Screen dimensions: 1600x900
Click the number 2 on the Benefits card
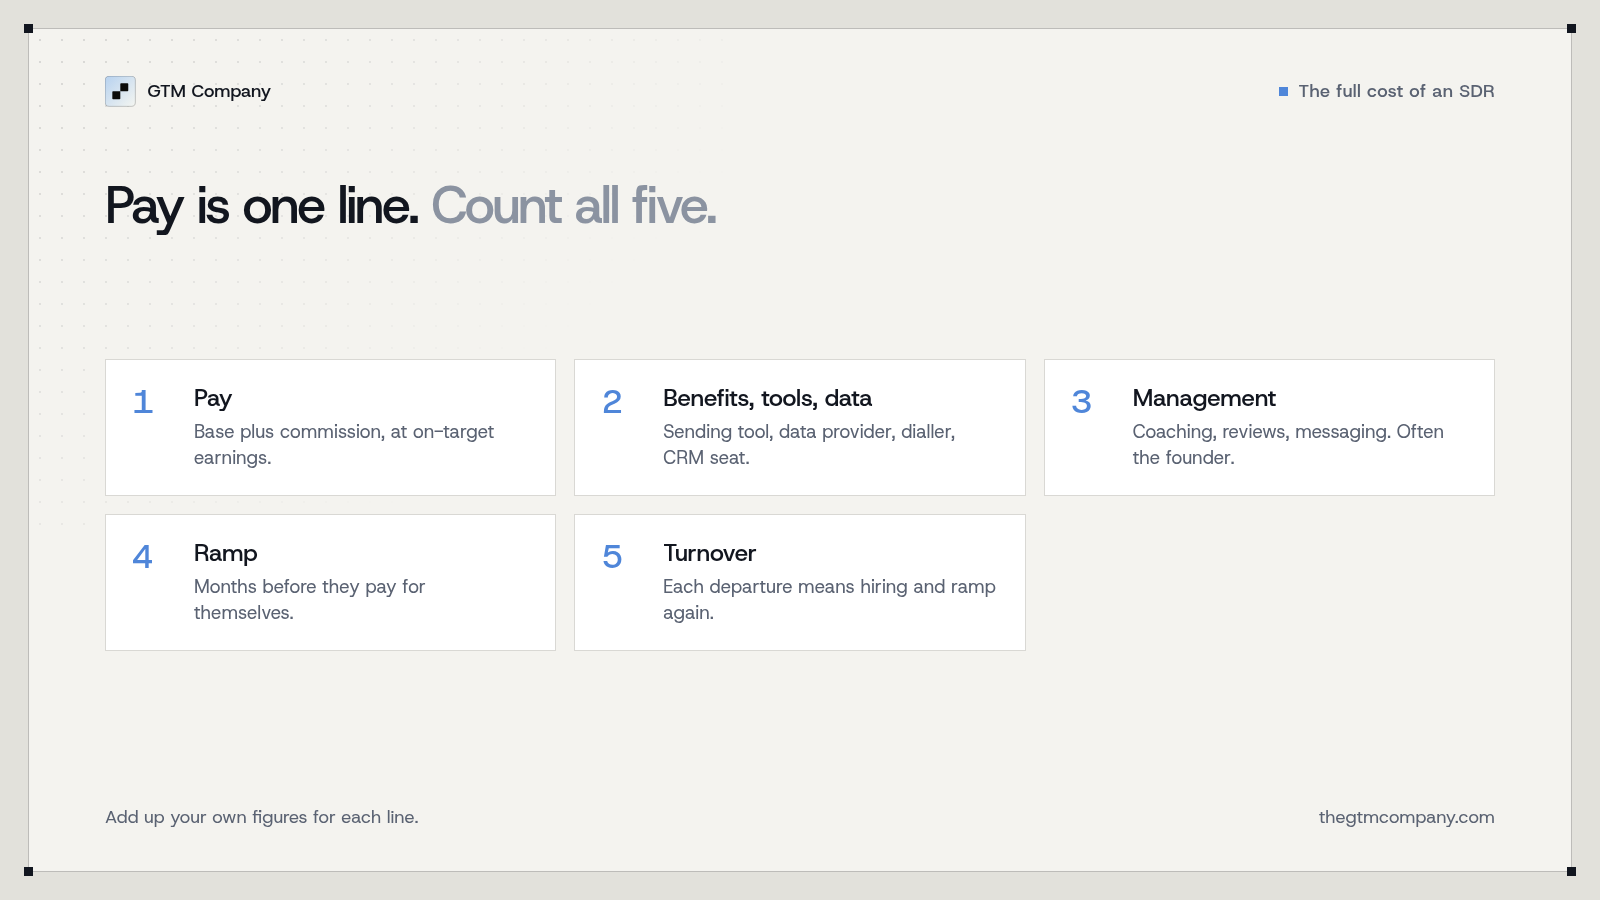click(612, 402)
